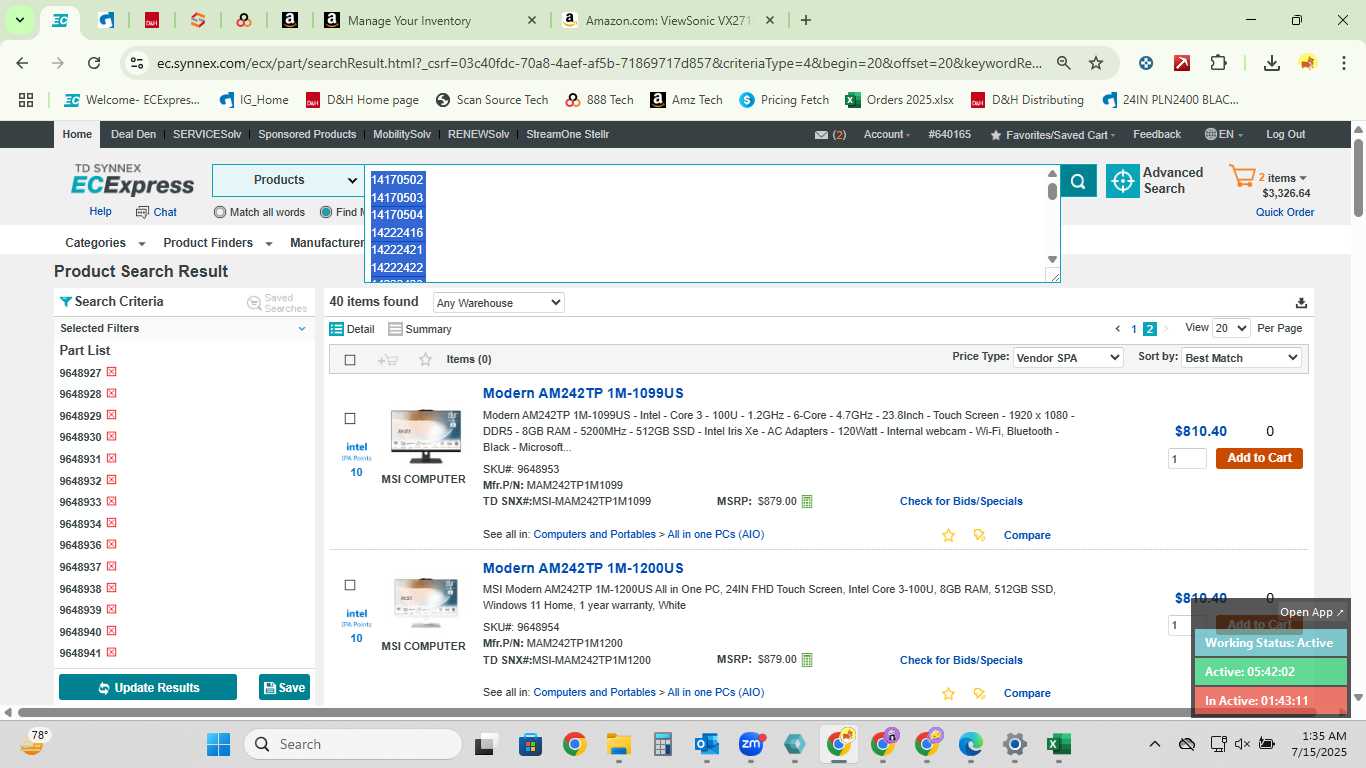
Task: Open the Favorites/Saved Cart dropdown
Action: (1053, 135)
